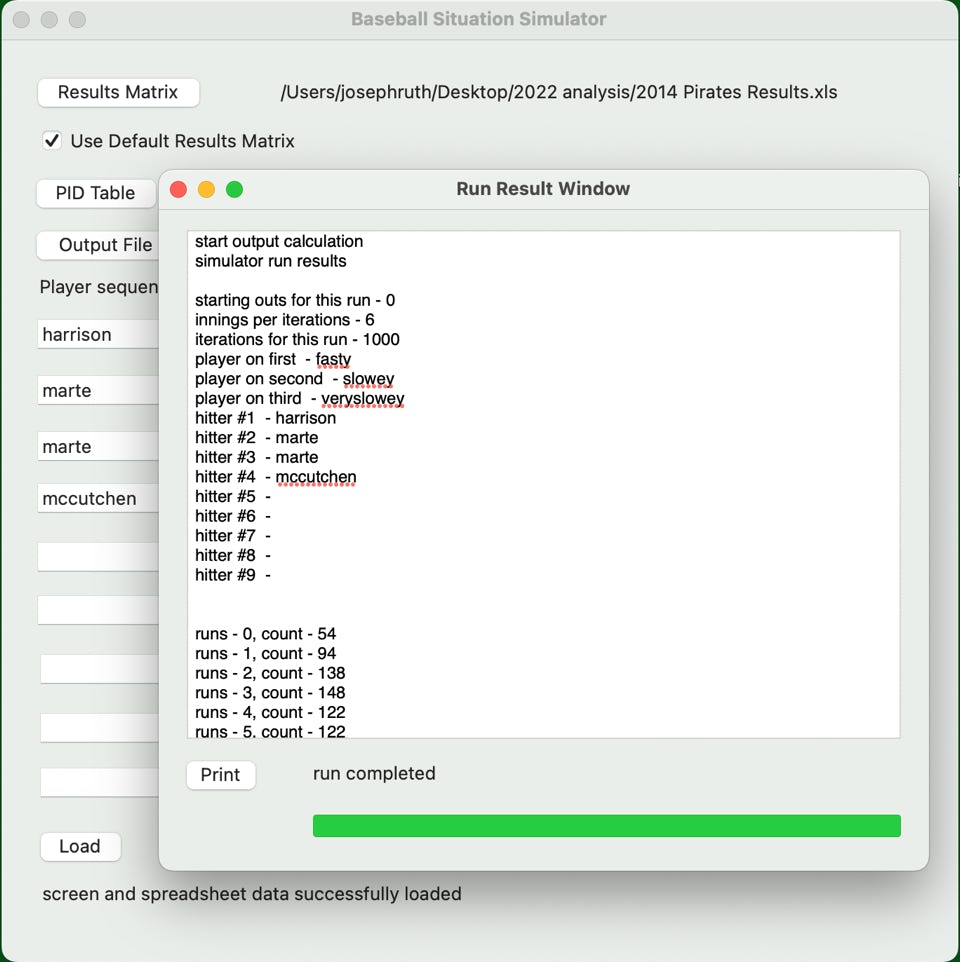Viewport: 960px width, 962px height.
Task: Click misspelled word 'veryslowey'
Action: (x=363, y=399)
